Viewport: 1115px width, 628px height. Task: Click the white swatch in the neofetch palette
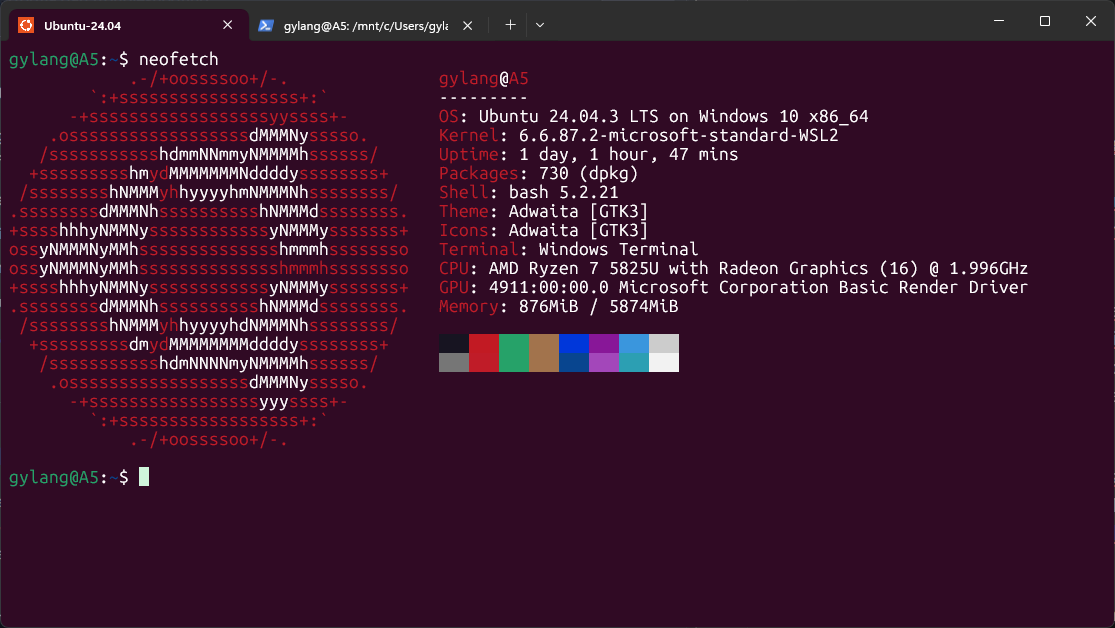coord(664,362)
